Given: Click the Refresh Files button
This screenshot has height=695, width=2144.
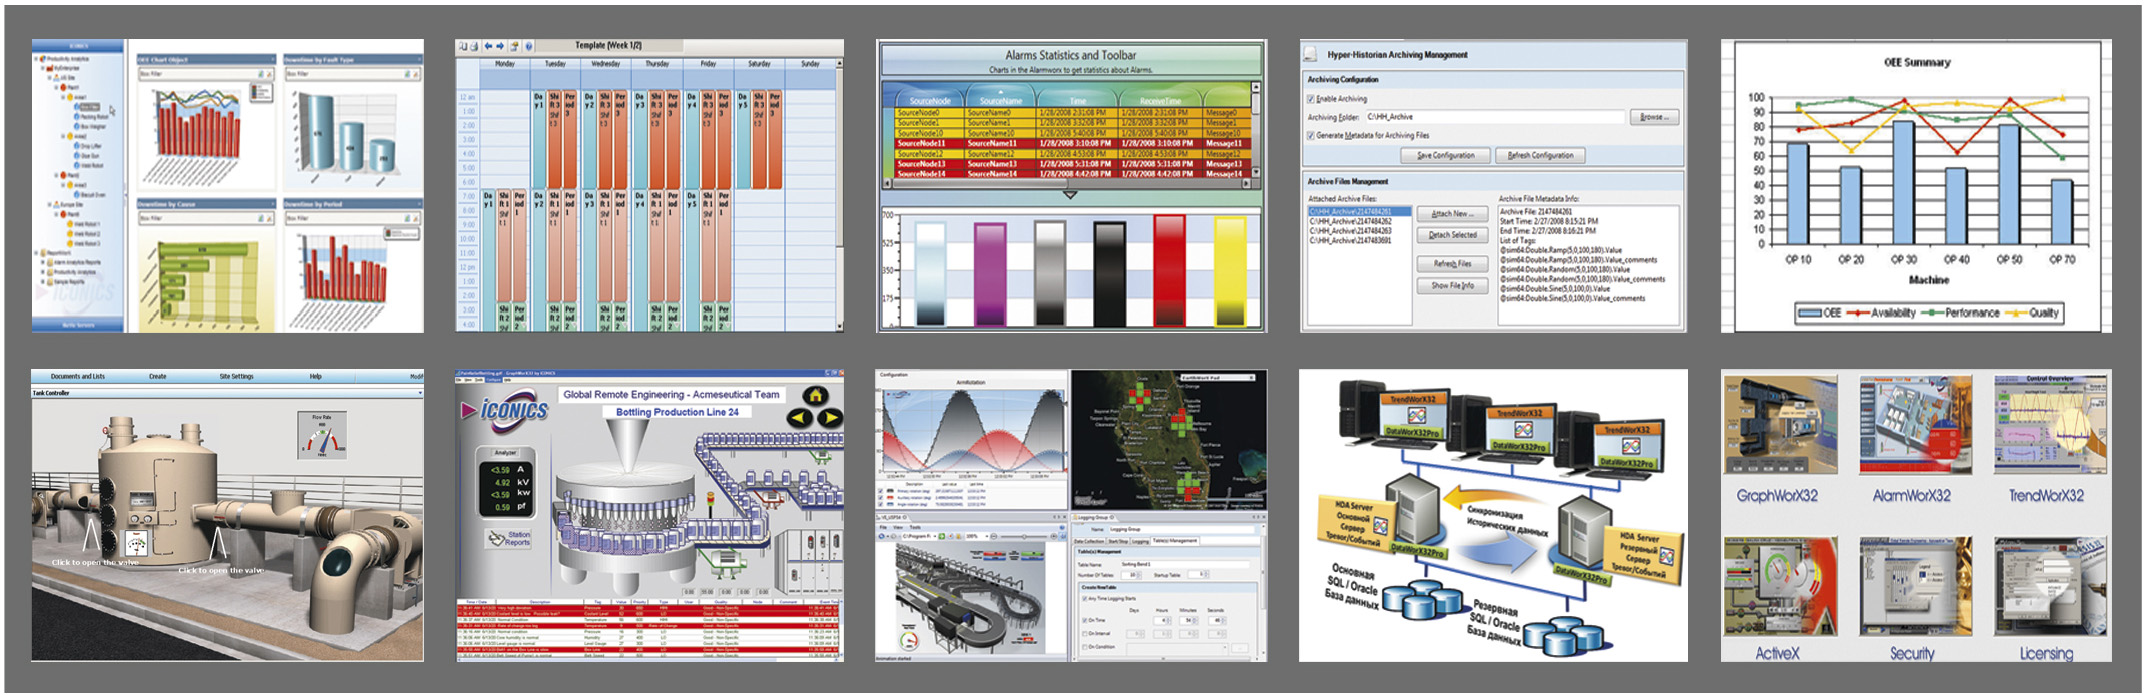Looking at the screenshot, I should tap(1452, 264).
